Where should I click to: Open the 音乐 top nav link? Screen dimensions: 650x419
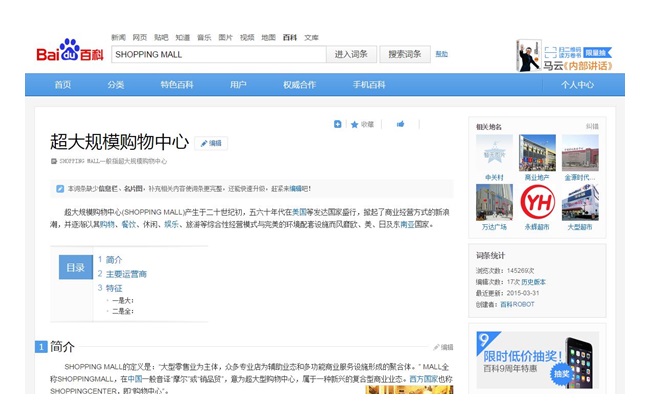[204, 37]
